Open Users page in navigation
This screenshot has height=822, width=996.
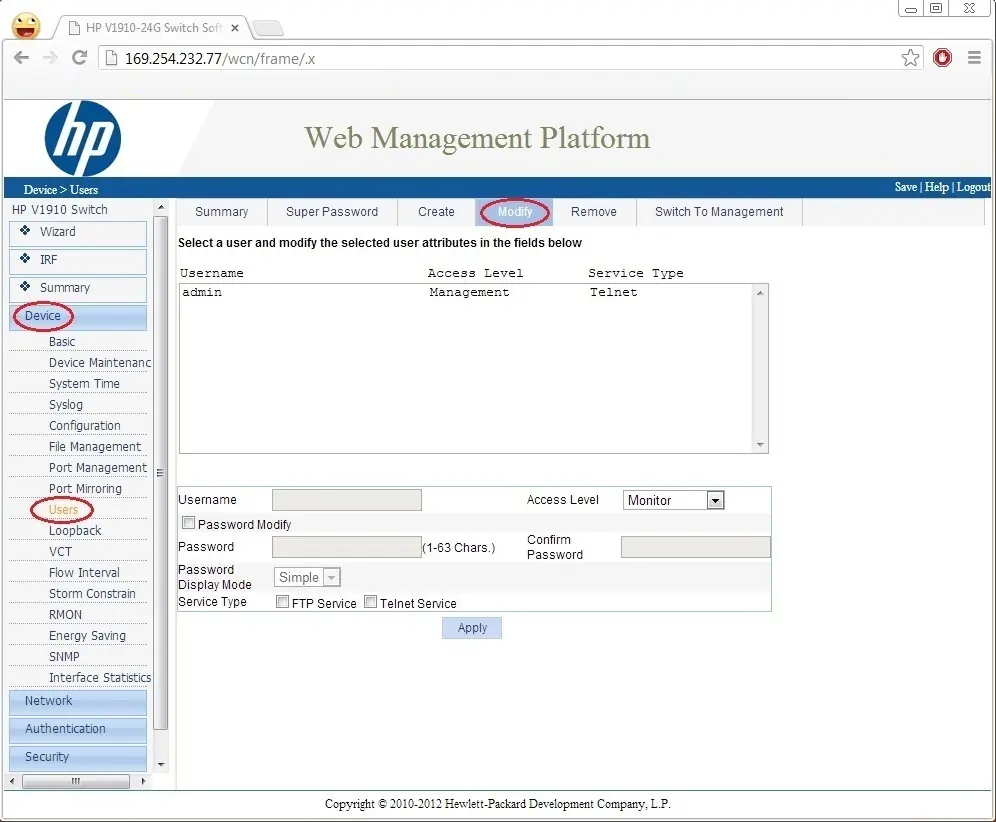[x=63, y=509]
